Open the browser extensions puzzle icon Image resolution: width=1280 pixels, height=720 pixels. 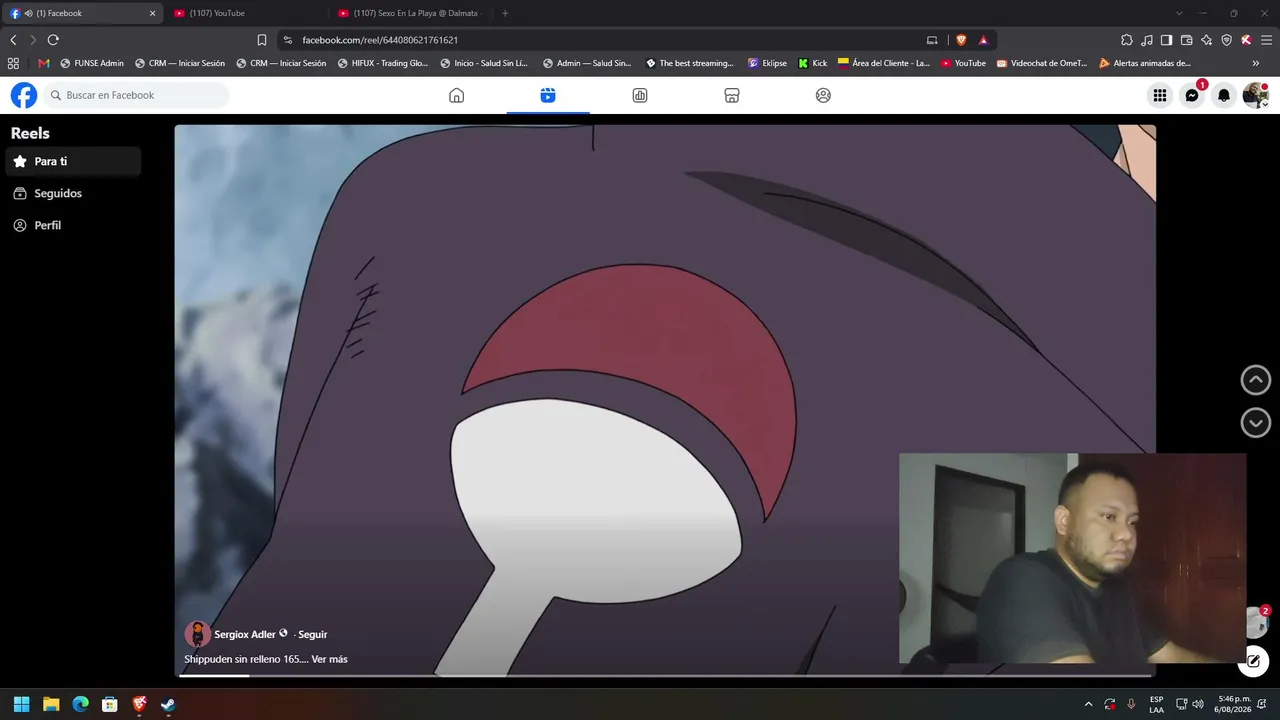(x=1127, y=40)
